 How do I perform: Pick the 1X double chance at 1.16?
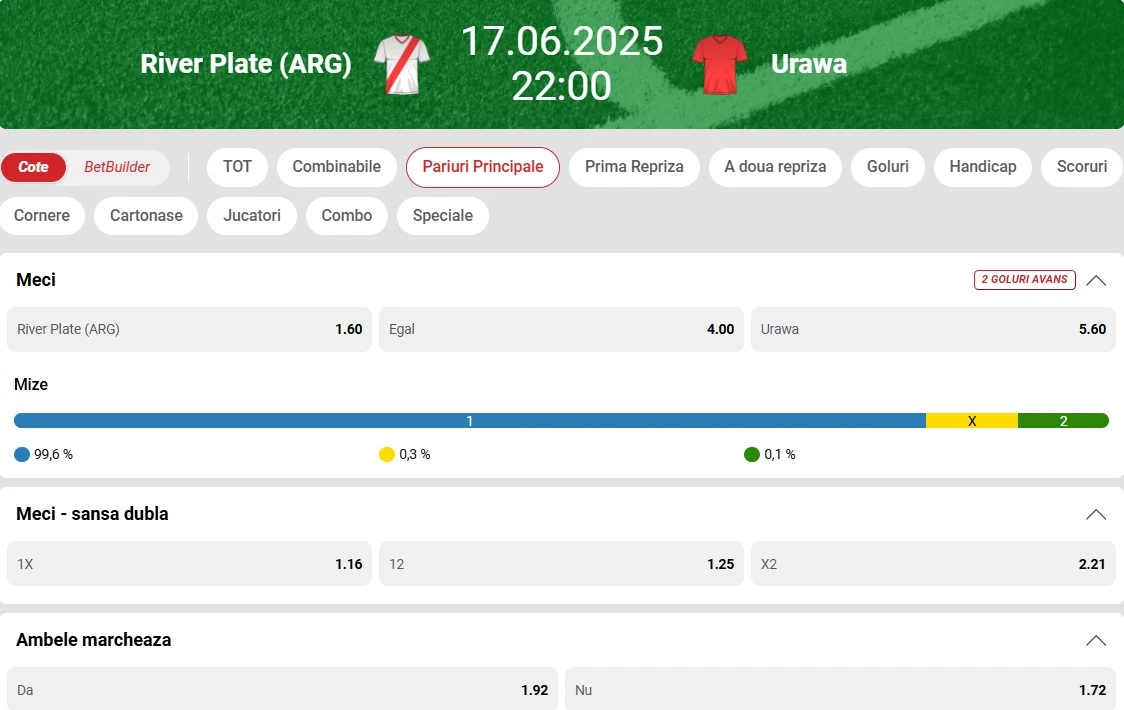pos(189,564)
